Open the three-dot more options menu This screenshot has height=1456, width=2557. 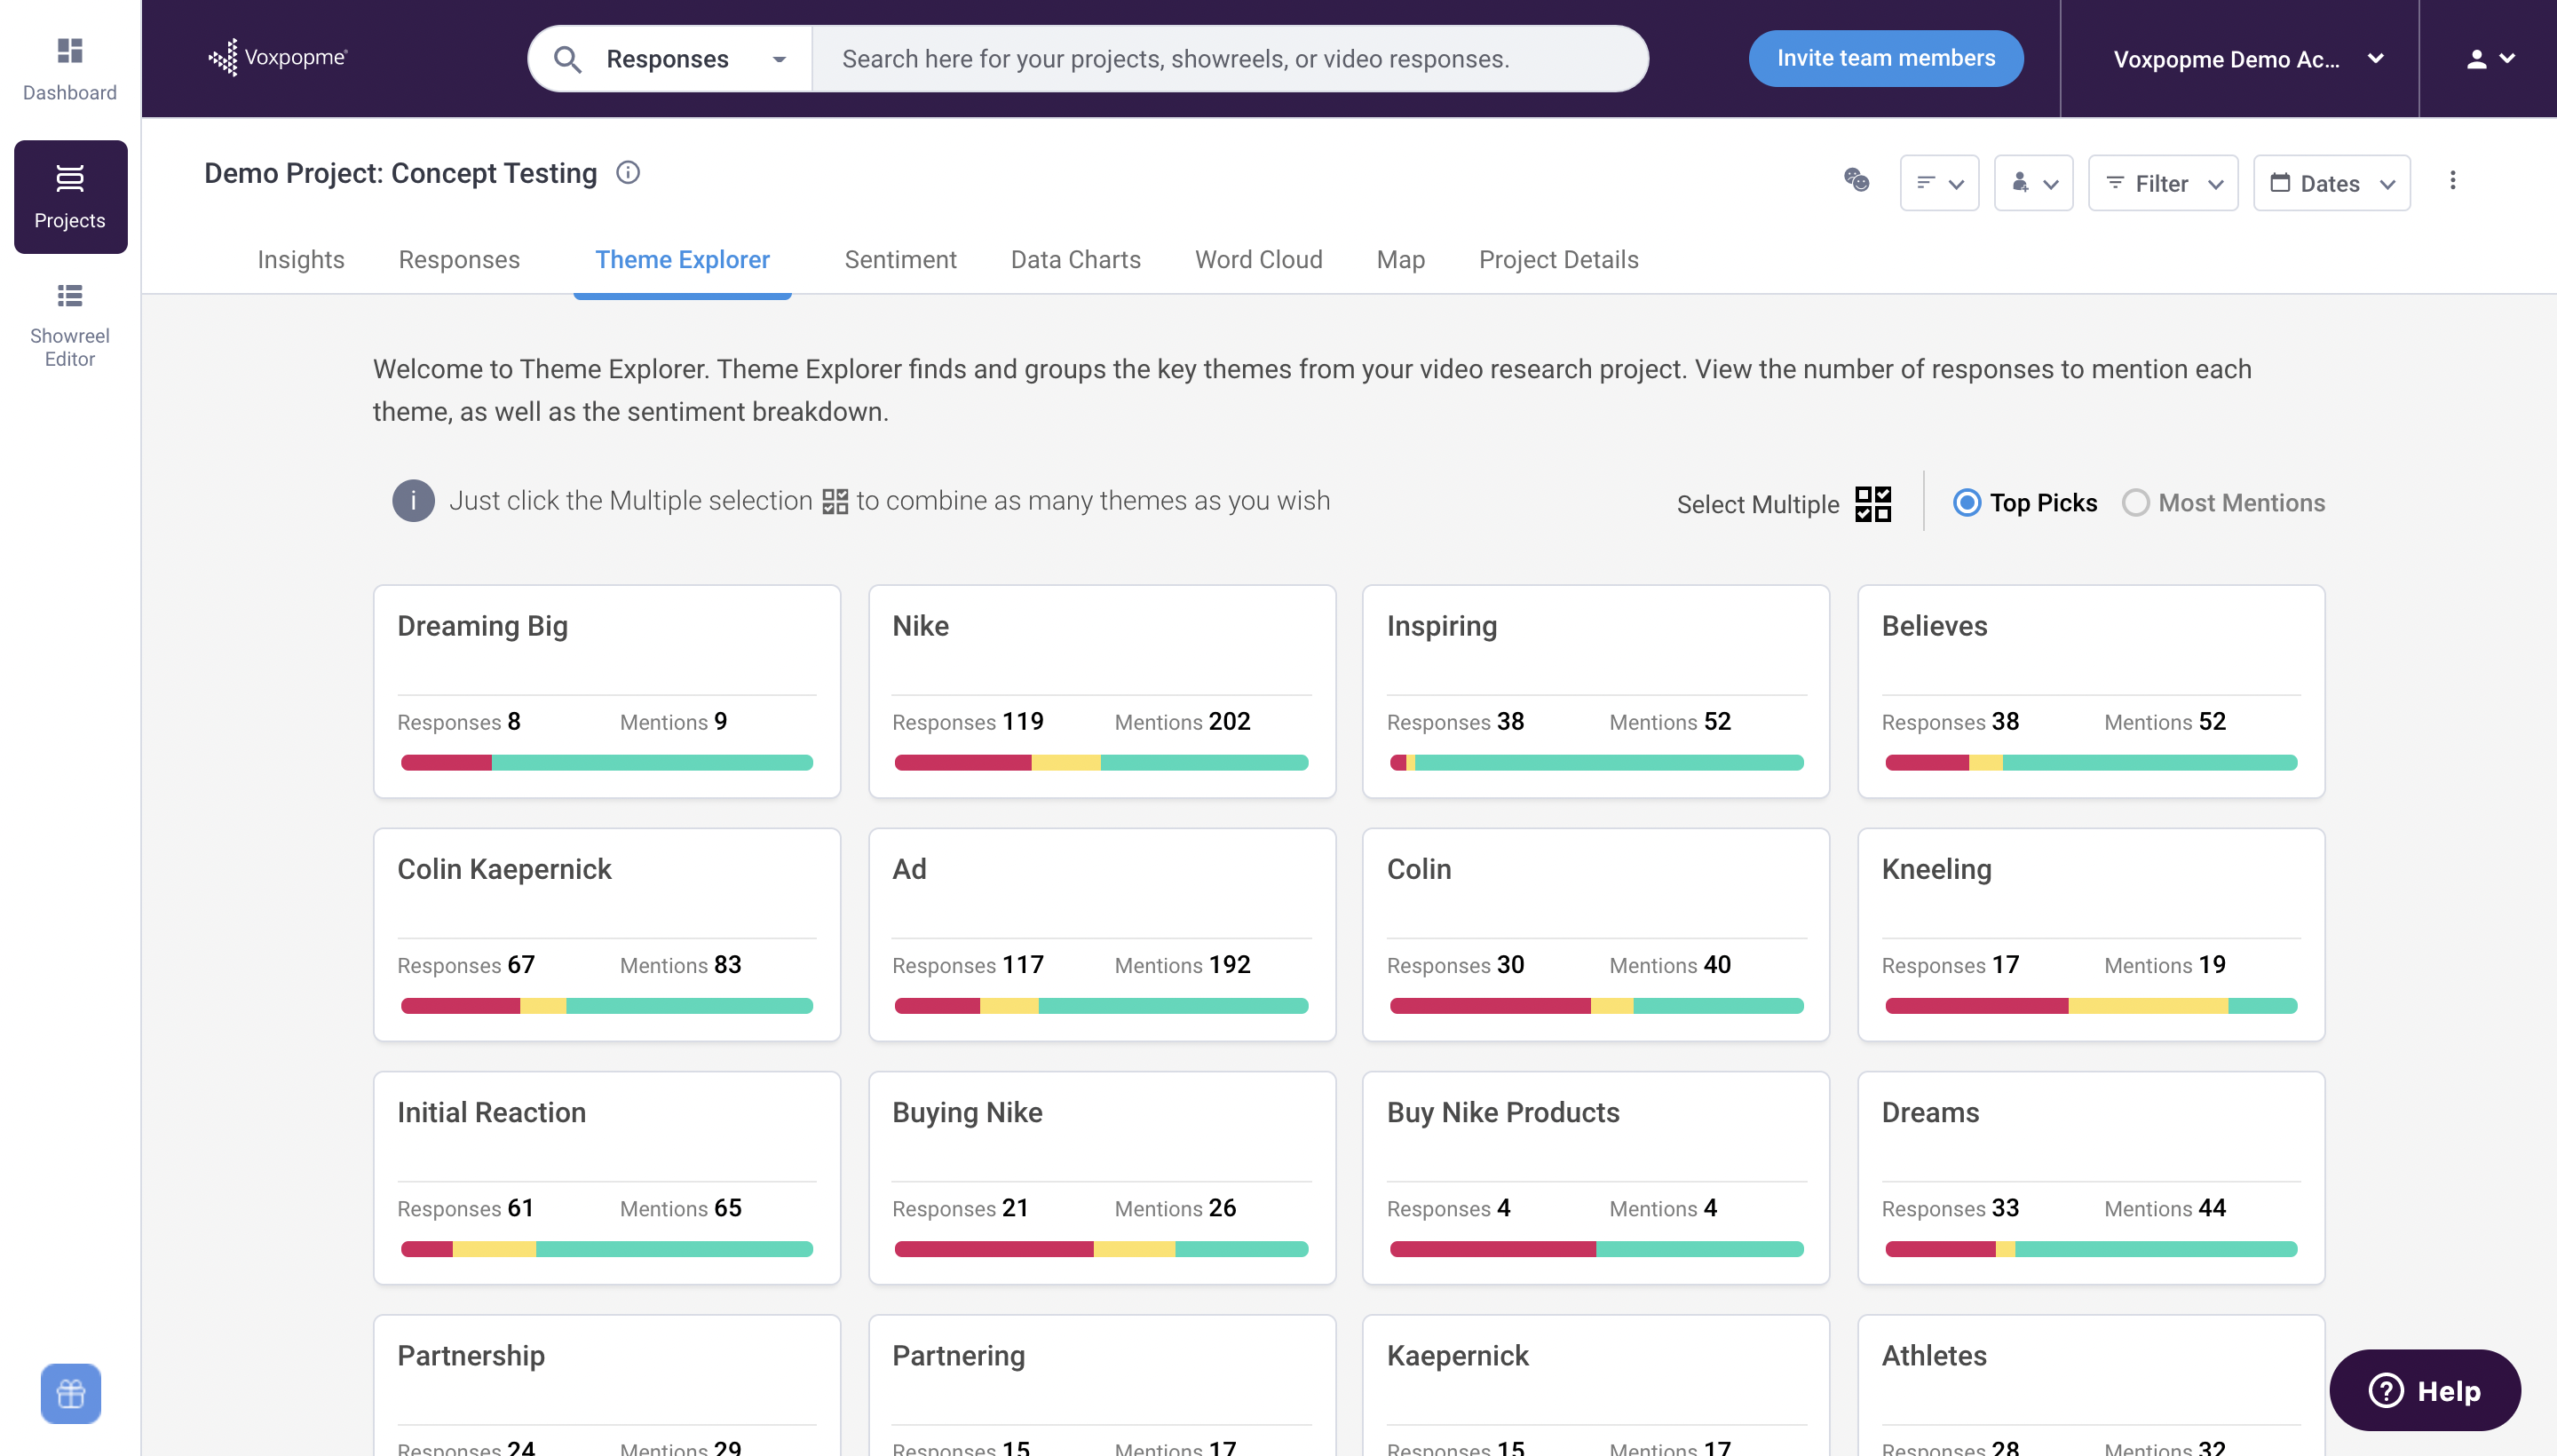[2452, 181]
